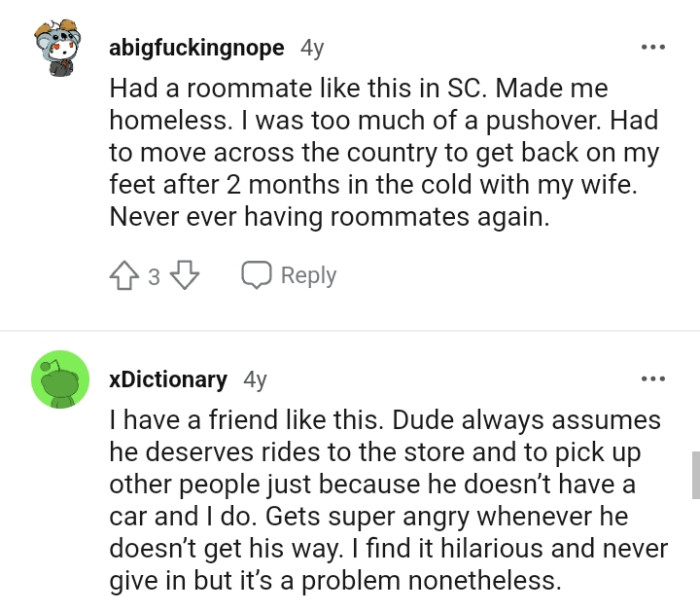The image size is (700, 612).
Task: Click the speech bubble reply icon
Action: pos(257,276)
